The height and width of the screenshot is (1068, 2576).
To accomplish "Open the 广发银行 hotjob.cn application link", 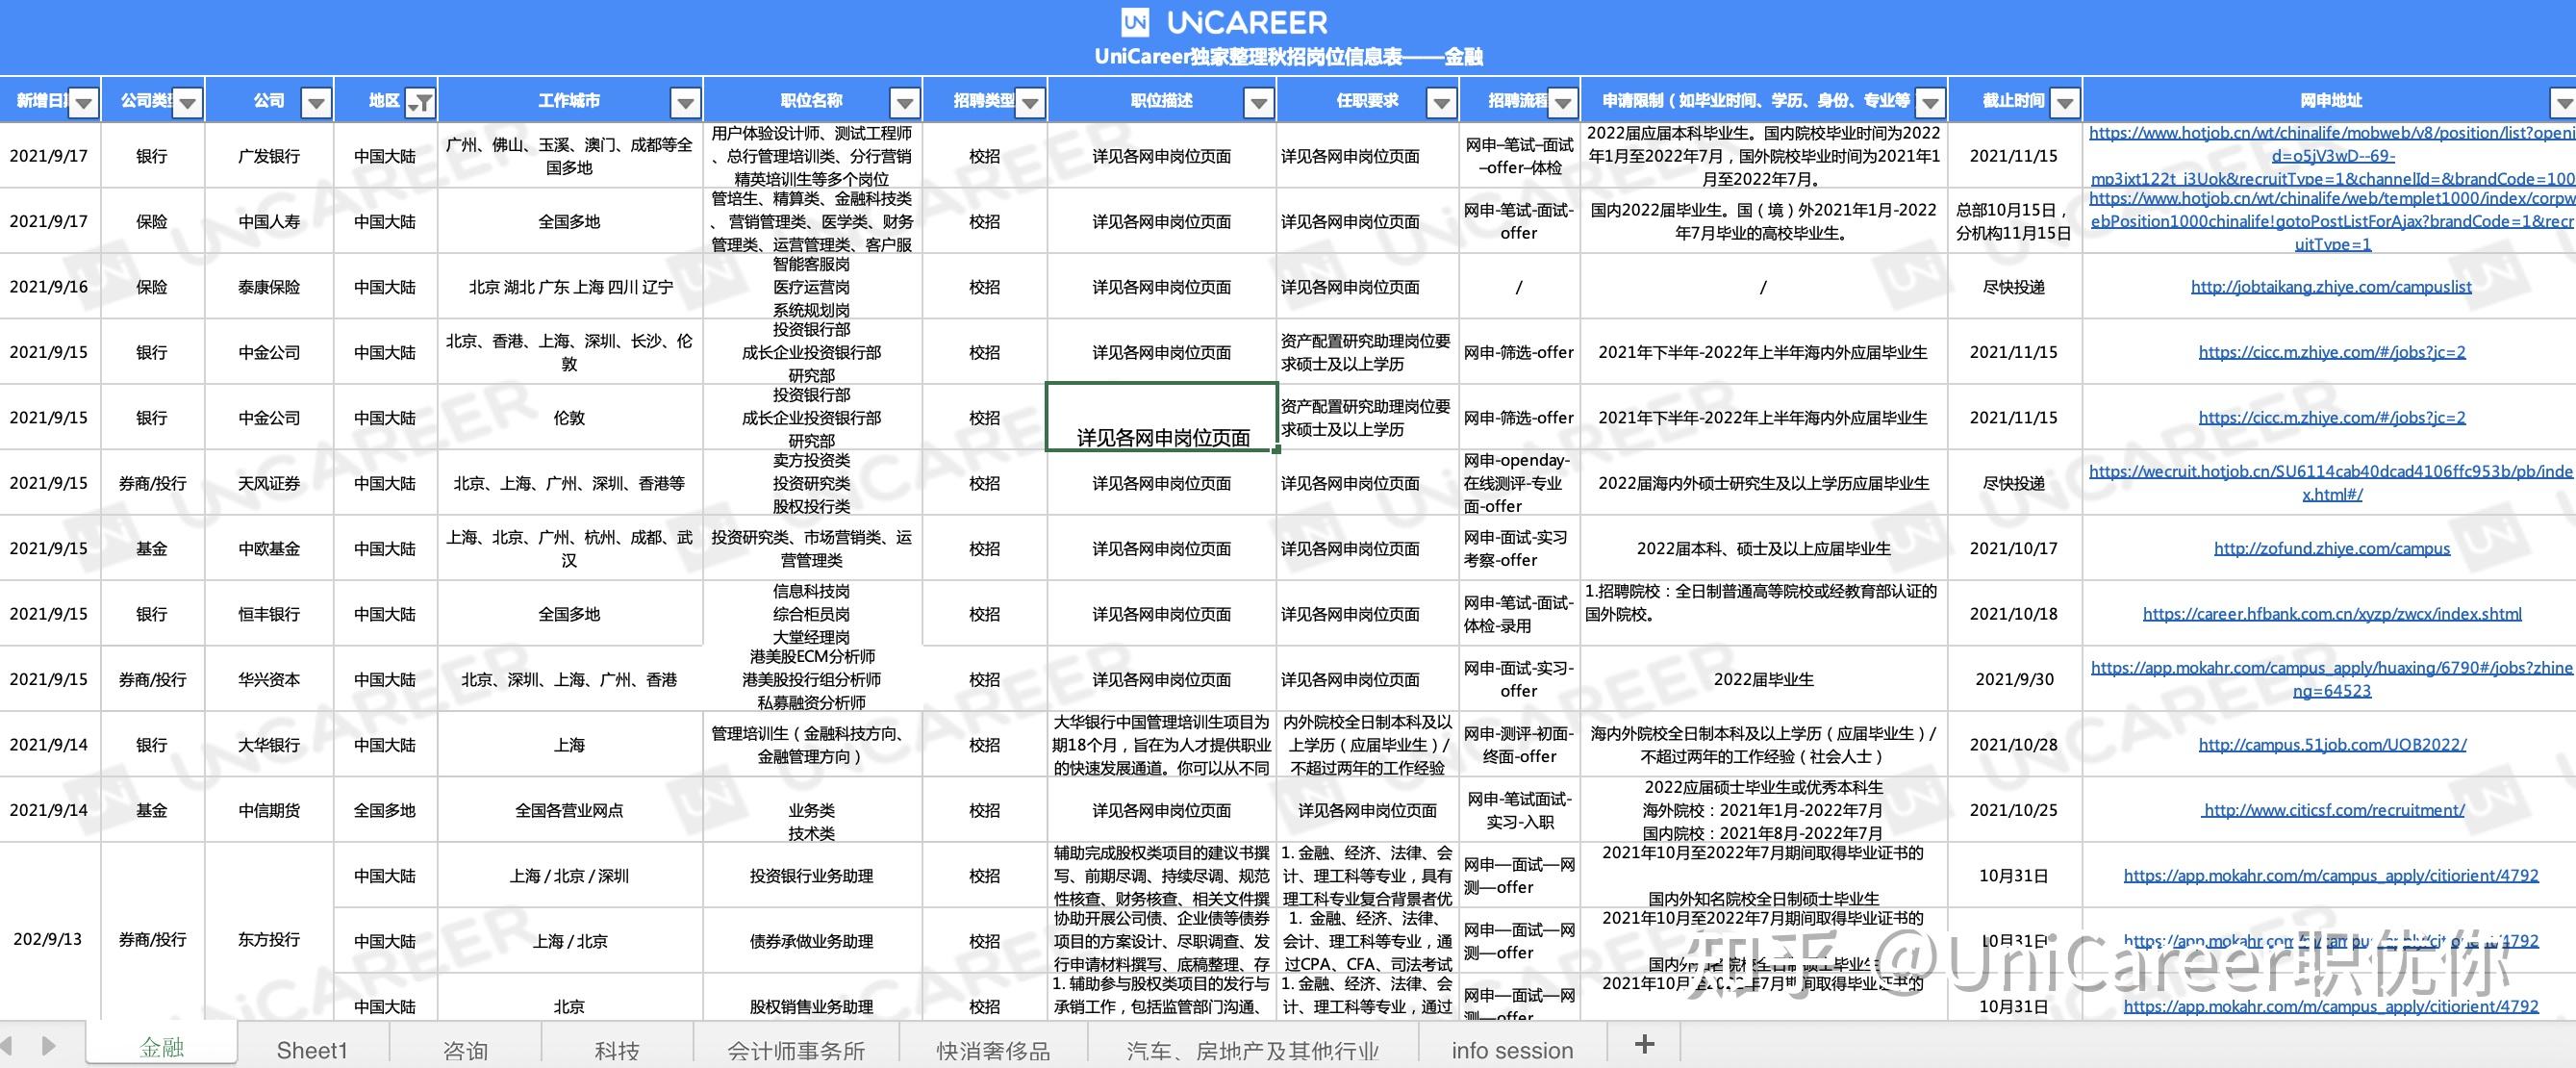I will click(x=2331, y=156).
